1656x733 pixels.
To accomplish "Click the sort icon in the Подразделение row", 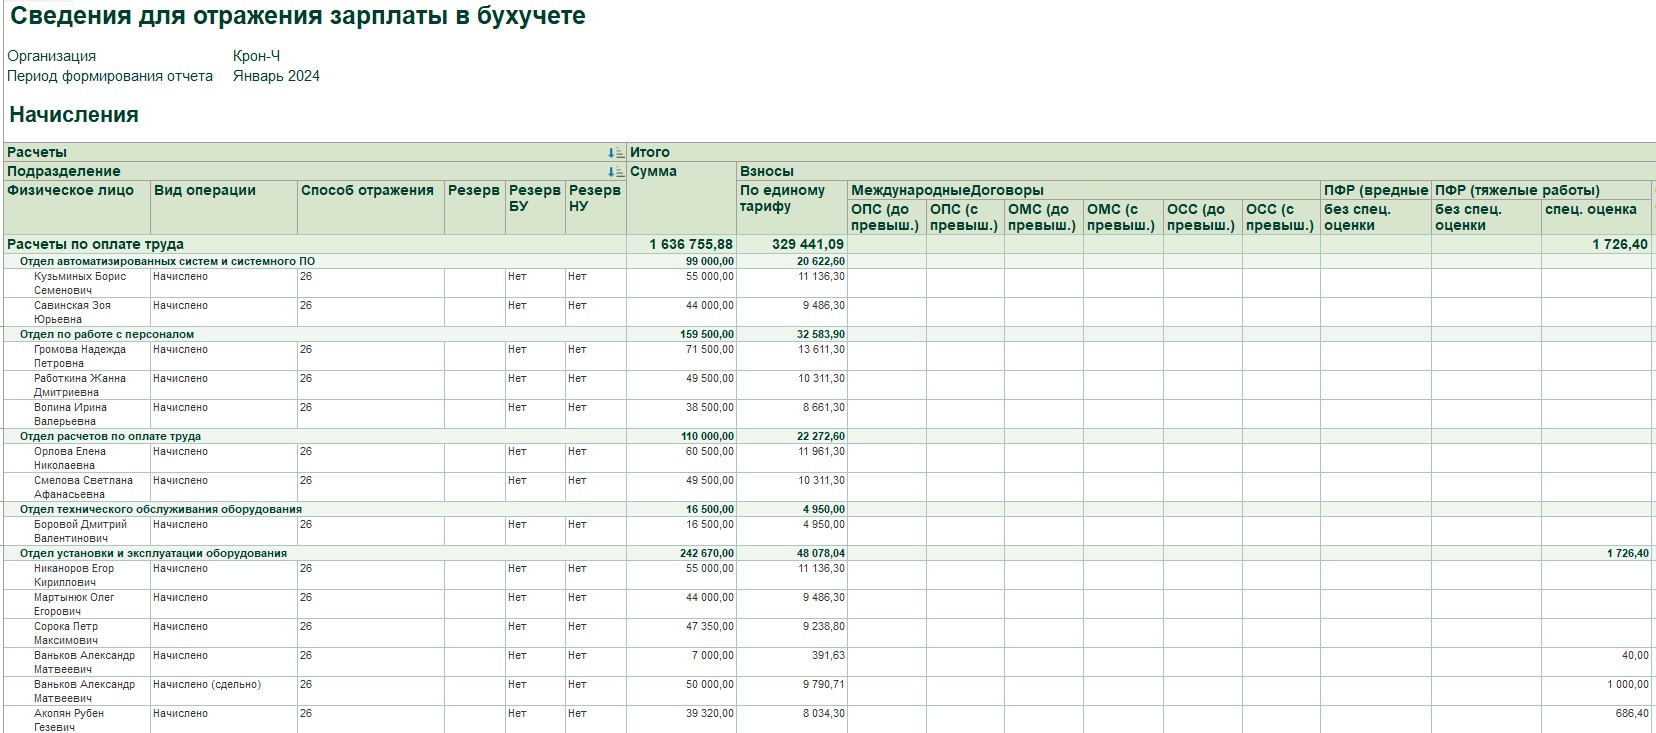I will coord(616,172).
